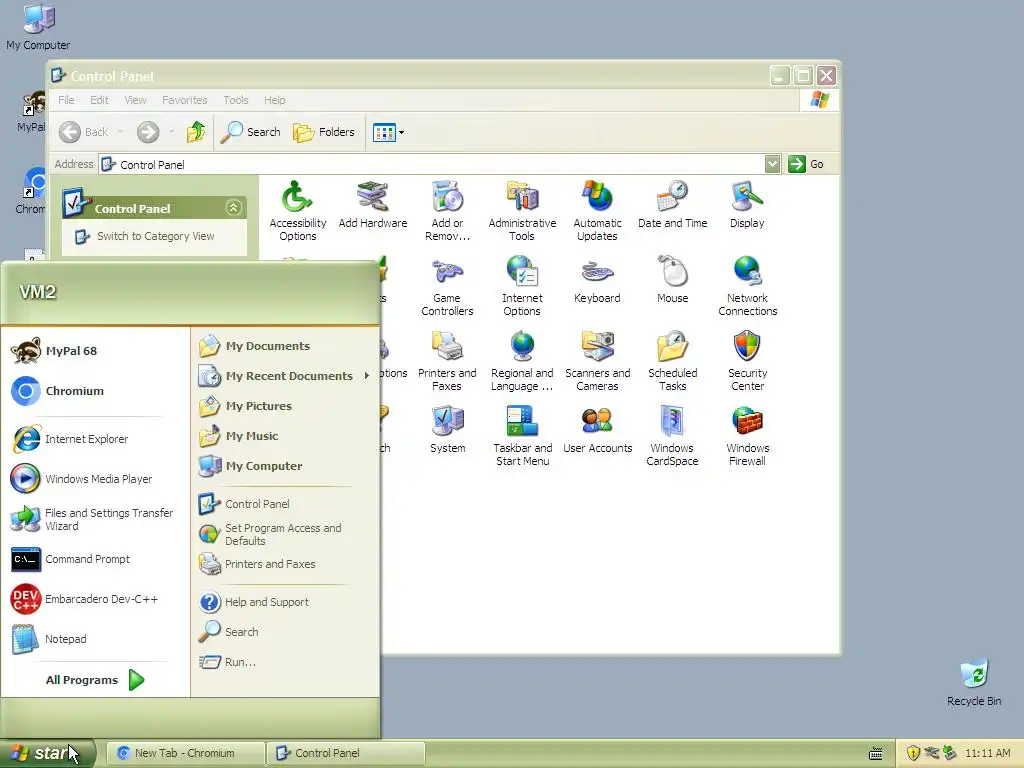The height and width of the screenshot is (768, 1024).
Task: Open Date and Time settings icon
Action: click(x=673, y=204)
